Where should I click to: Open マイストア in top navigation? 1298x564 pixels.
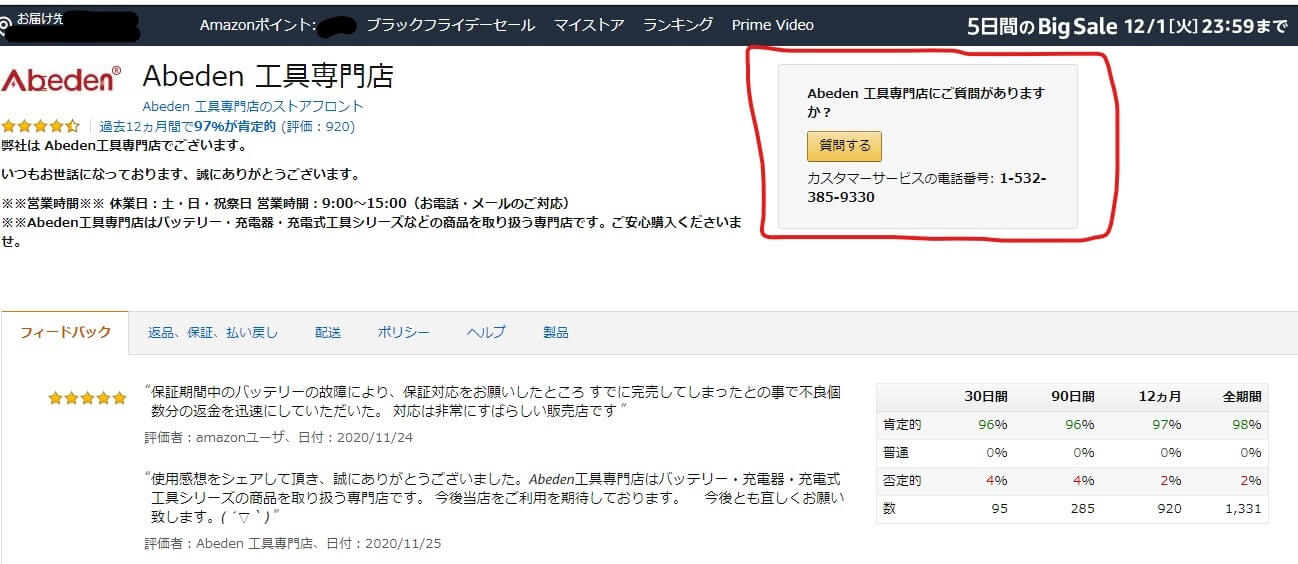(x=589, y=25)
